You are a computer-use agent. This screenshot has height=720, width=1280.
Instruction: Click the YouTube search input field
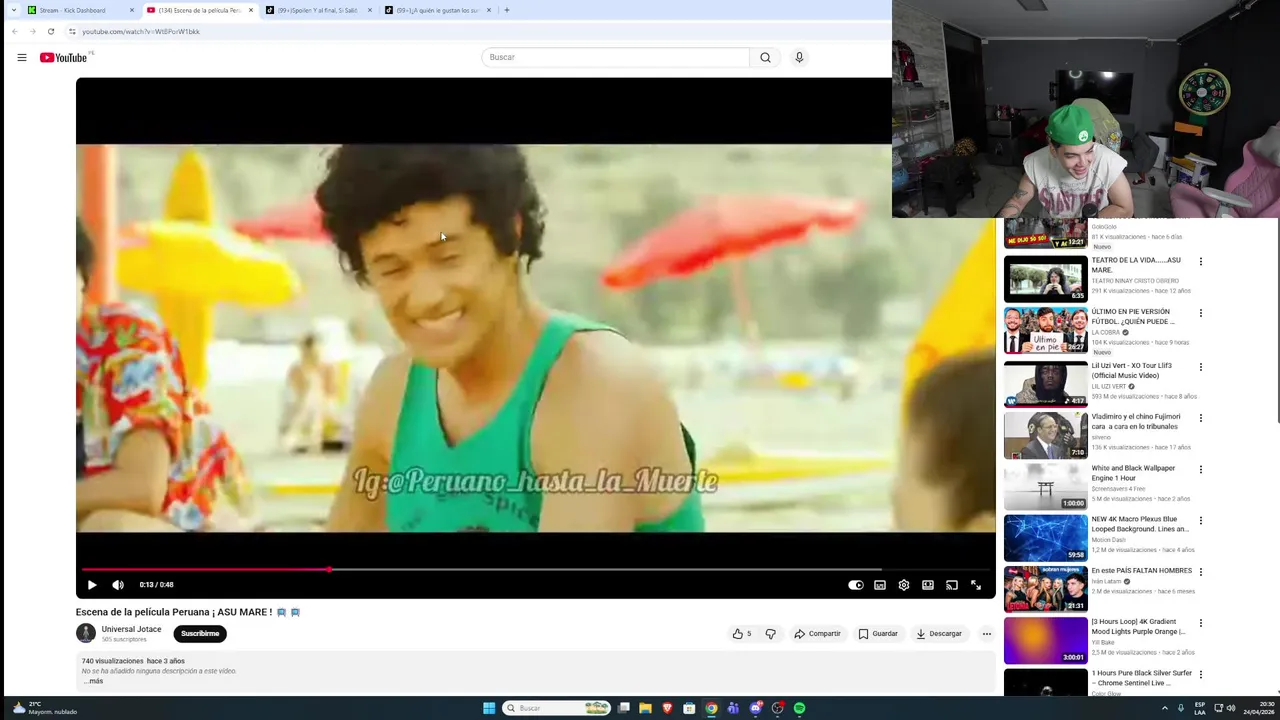615,57
